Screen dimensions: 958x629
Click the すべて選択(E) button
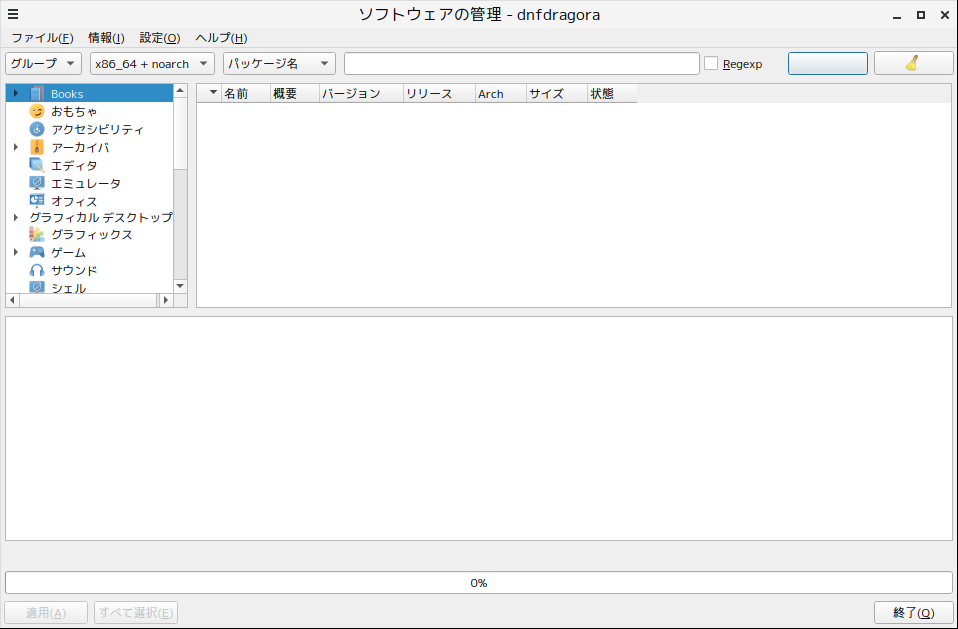click(x=136, y=613)
